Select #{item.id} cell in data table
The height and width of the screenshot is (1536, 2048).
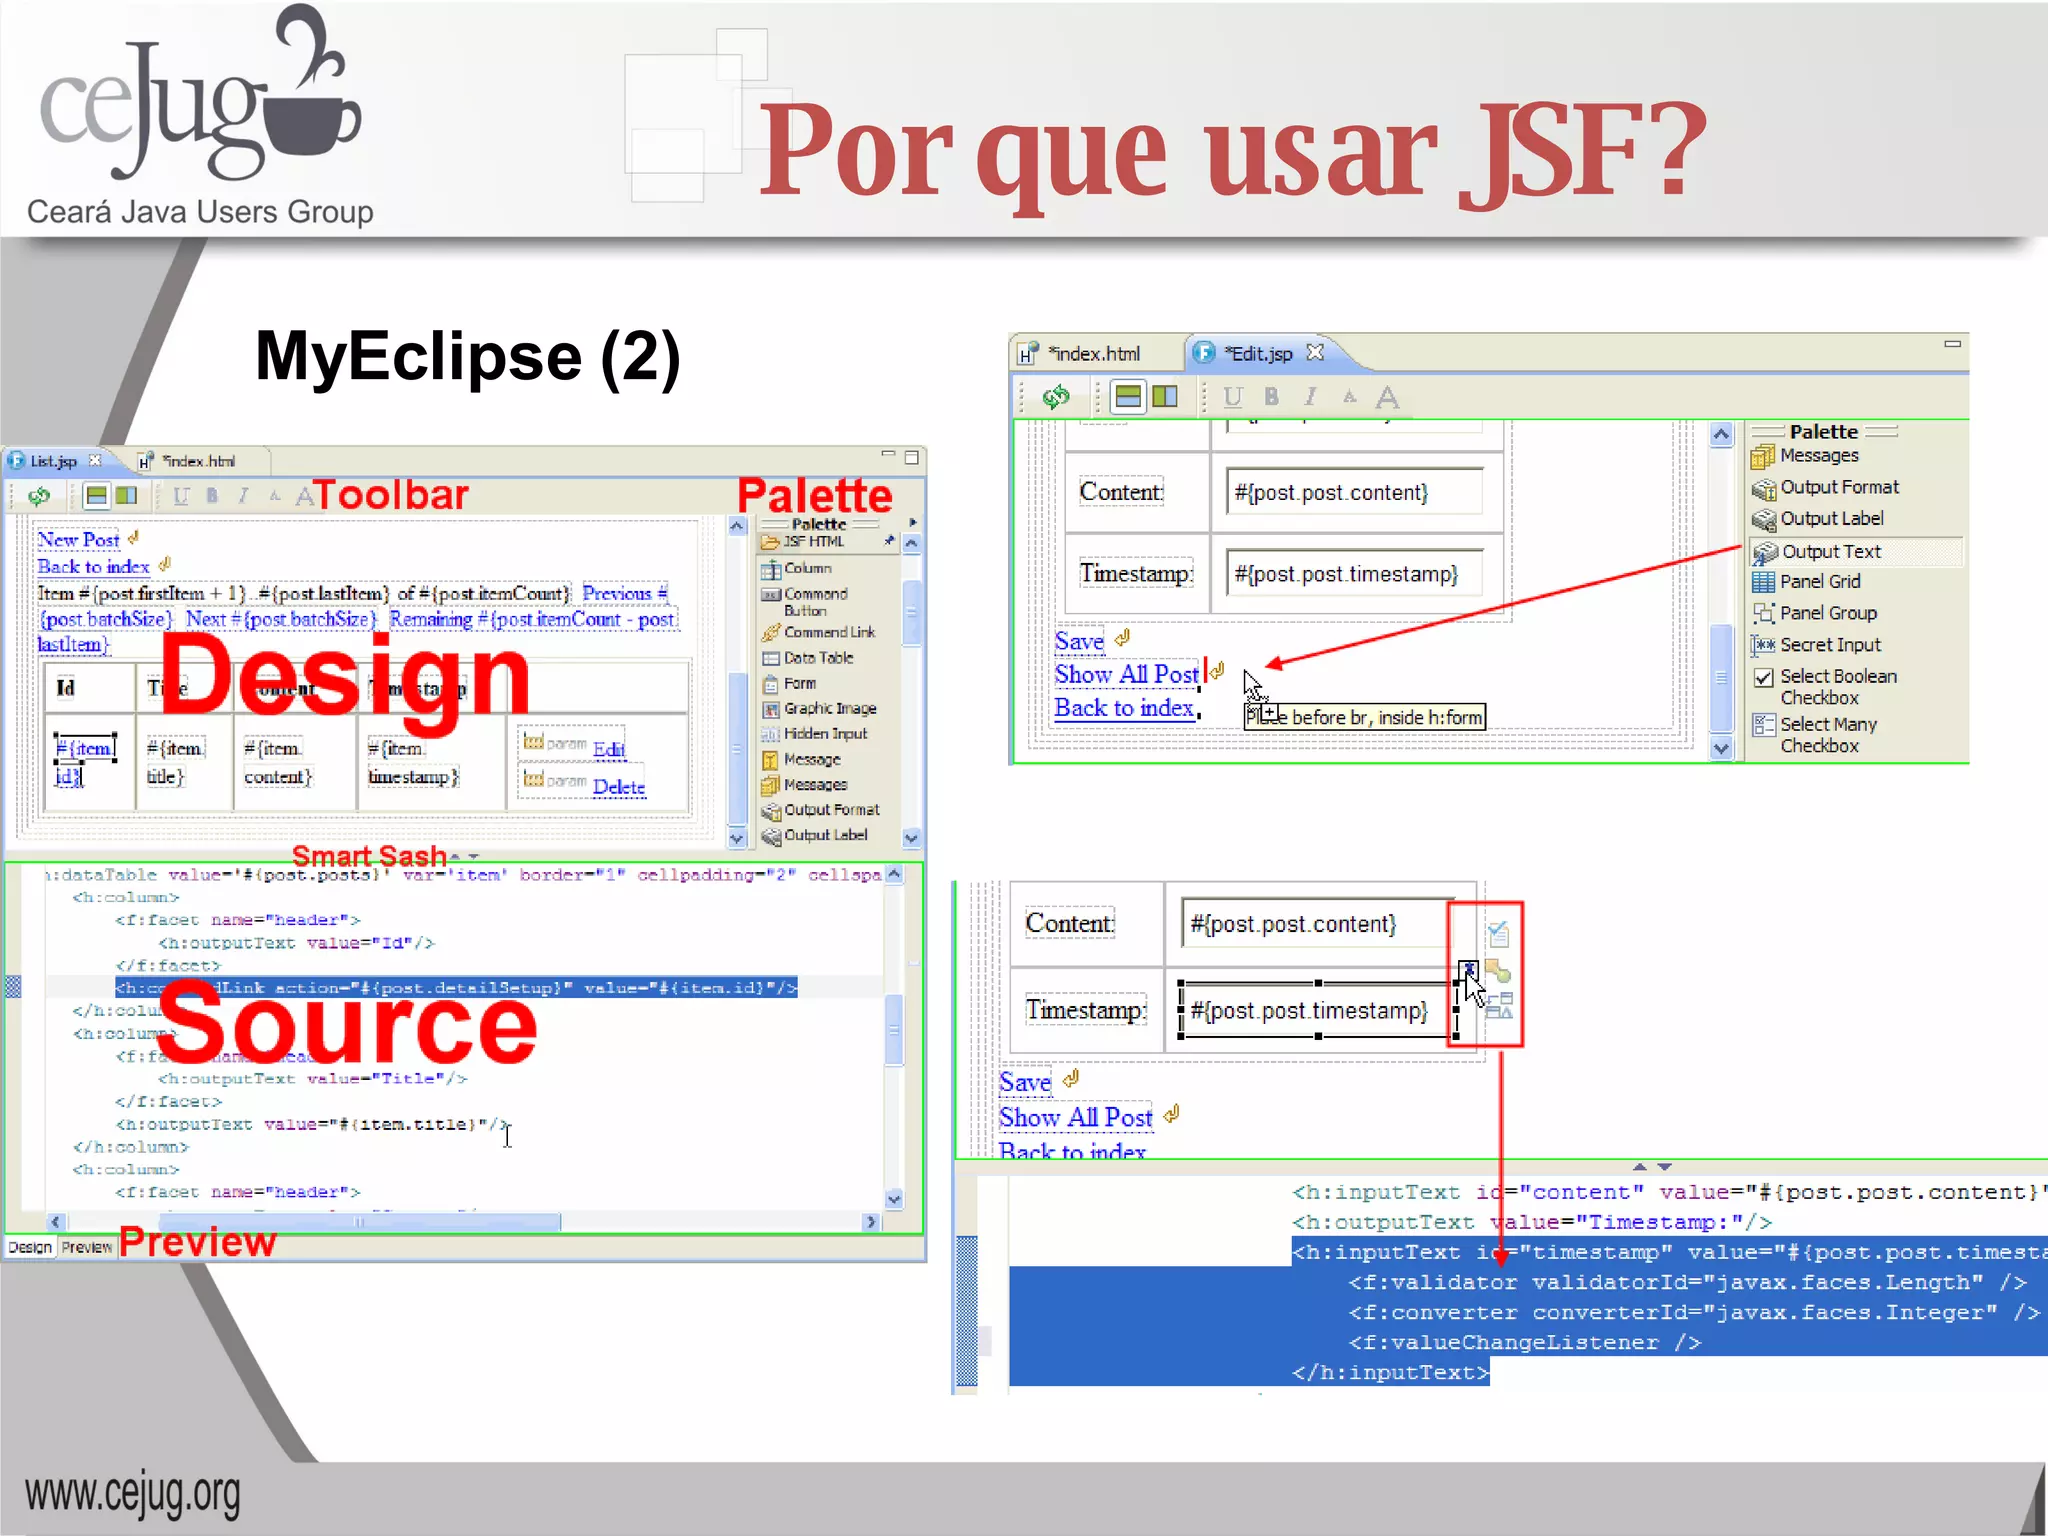point(85,762)
